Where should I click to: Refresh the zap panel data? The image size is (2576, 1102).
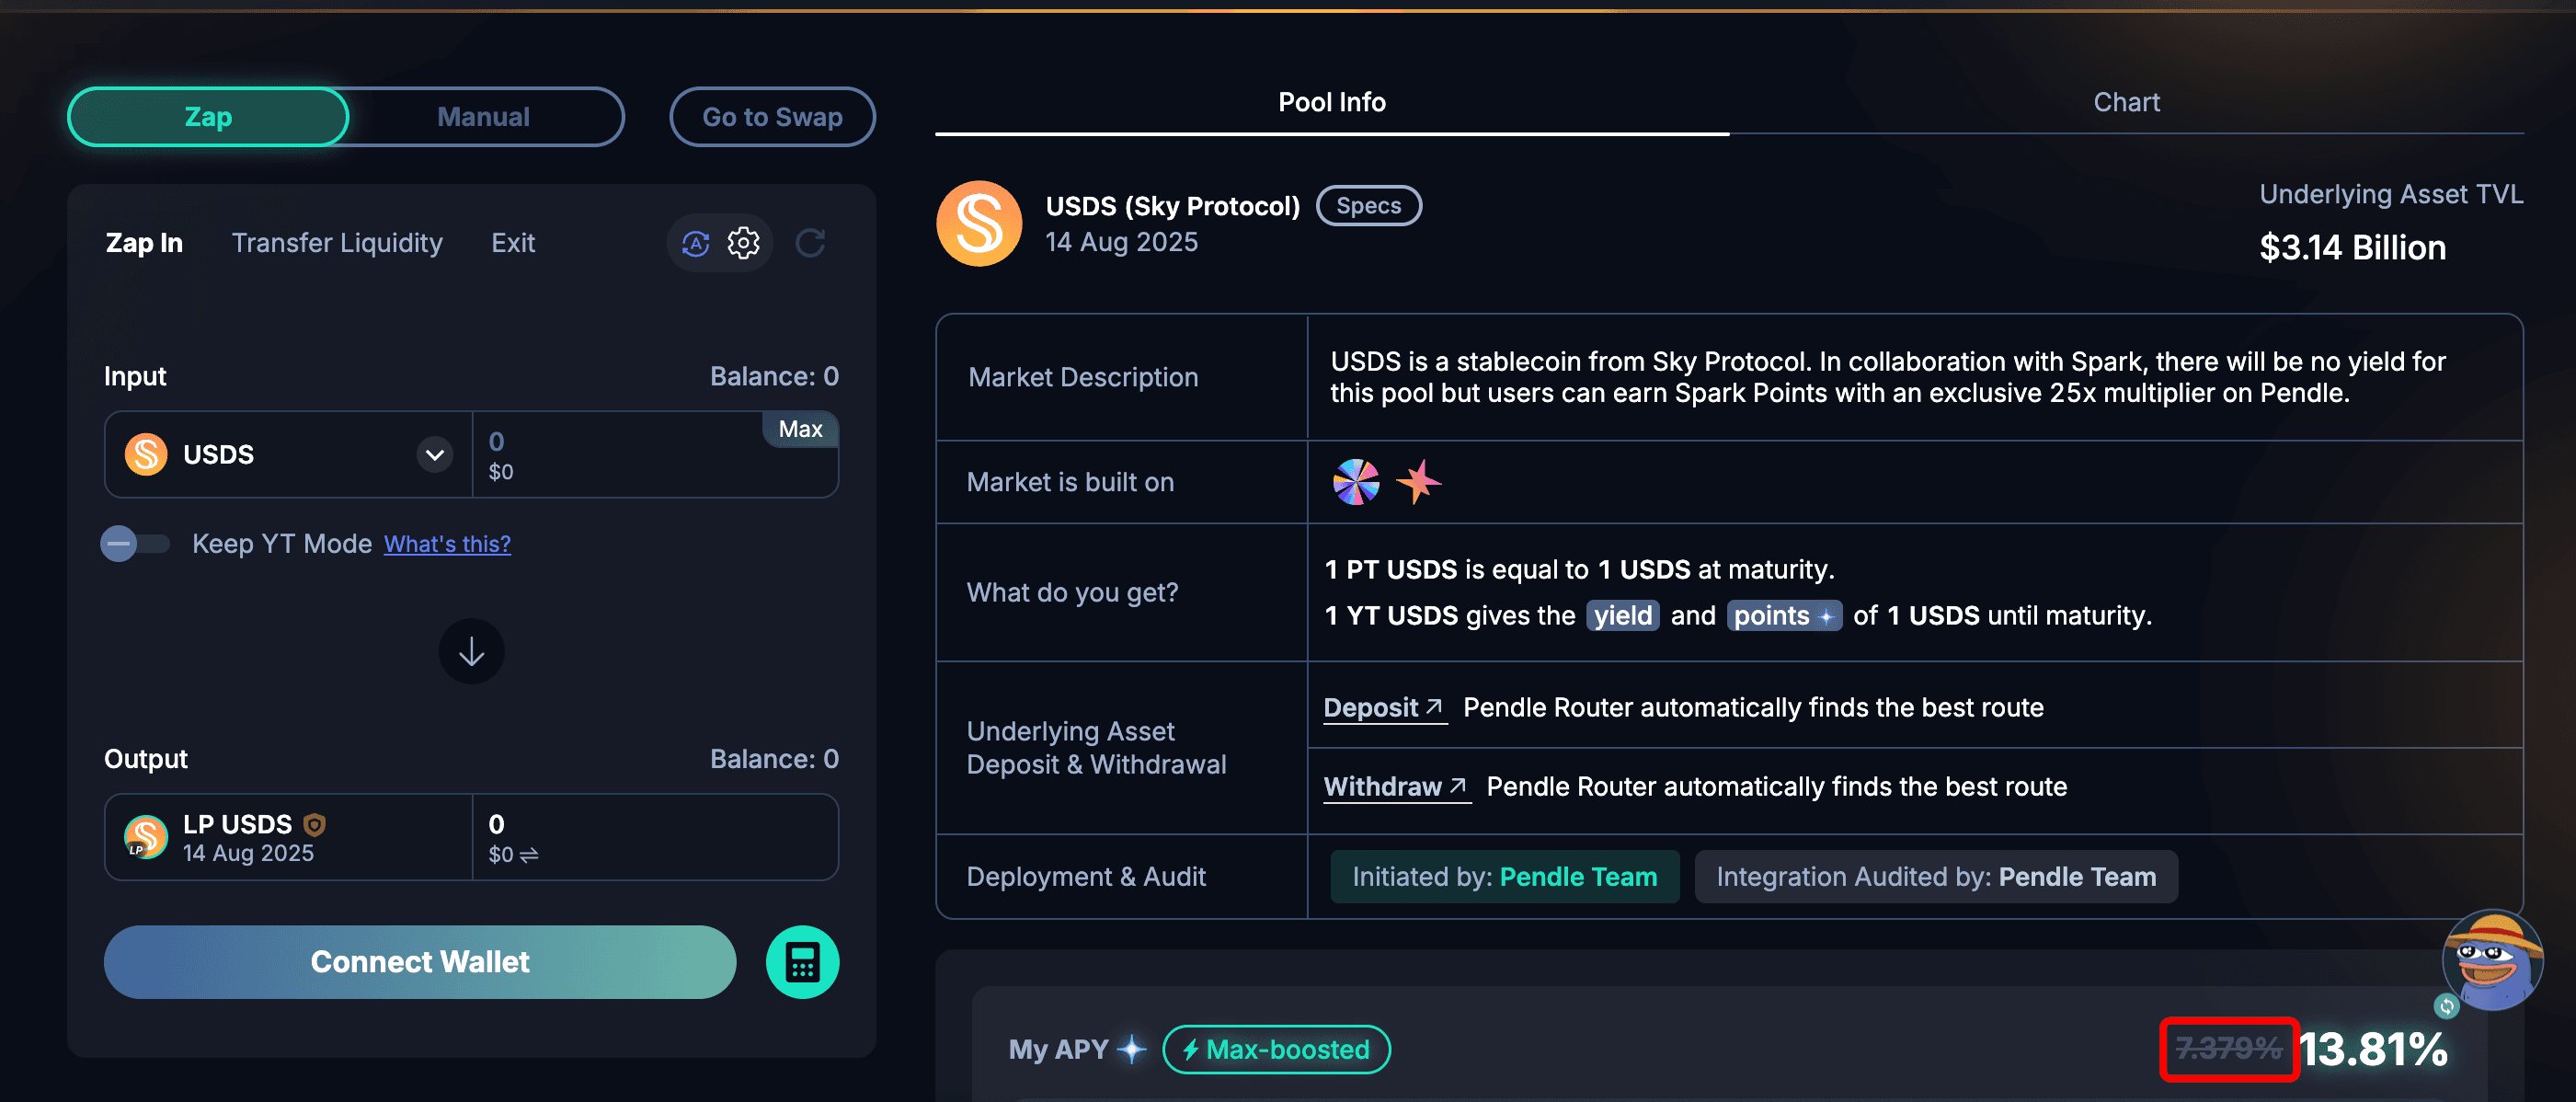(810, 243)
